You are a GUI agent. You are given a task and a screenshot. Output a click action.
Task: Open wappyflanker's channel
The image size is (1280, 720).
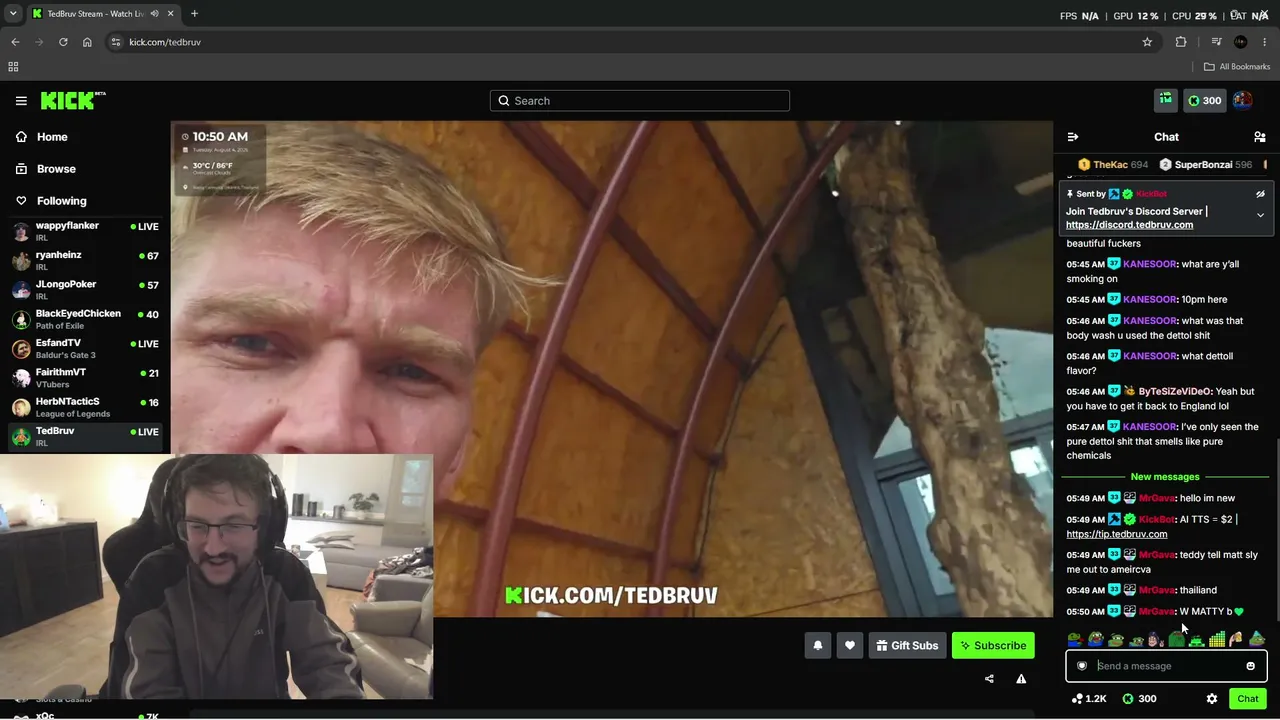point(85,232)
